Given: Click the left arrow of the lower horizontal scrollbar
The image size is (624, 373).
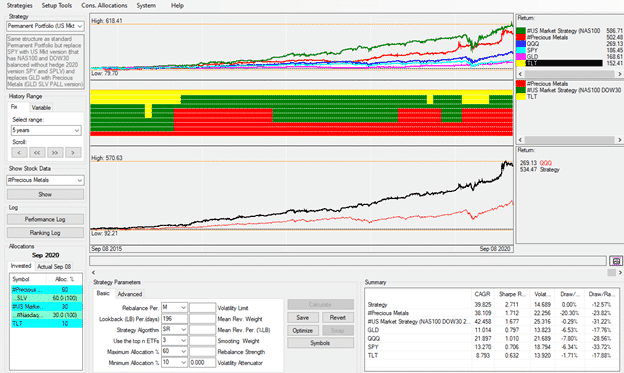Looking at the screenshot, I should (94, 272).
